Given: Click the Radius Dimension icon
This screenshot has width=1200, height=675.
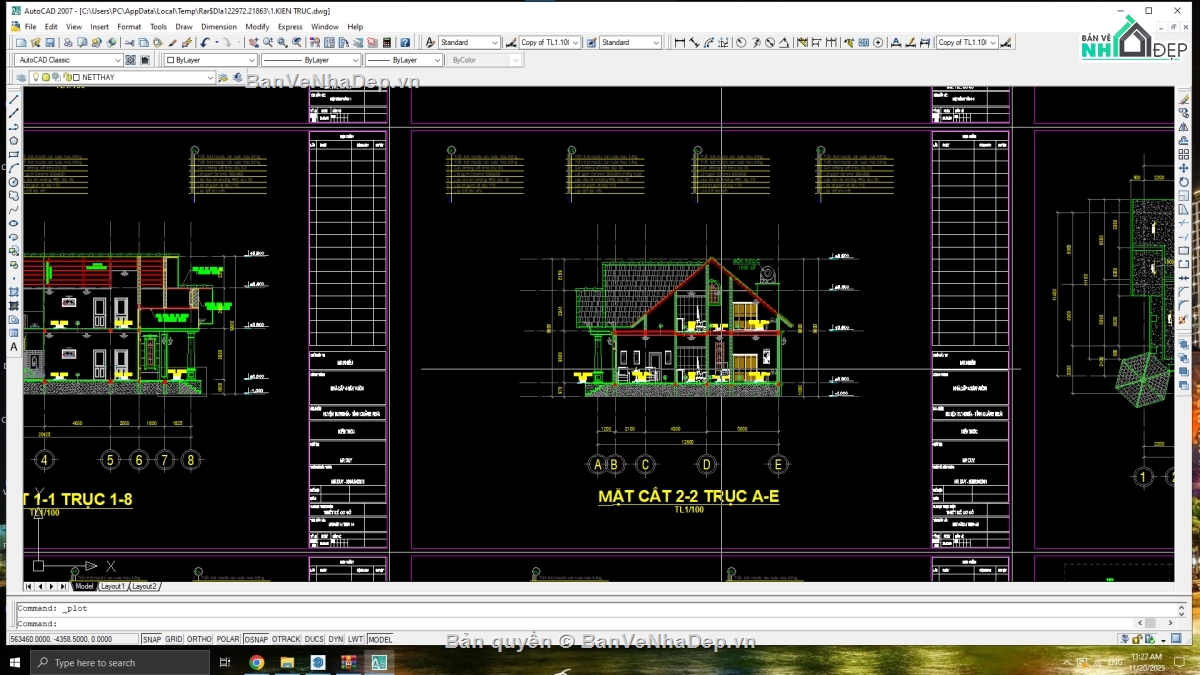Looking at the screenshot, I should coord(741,42).
